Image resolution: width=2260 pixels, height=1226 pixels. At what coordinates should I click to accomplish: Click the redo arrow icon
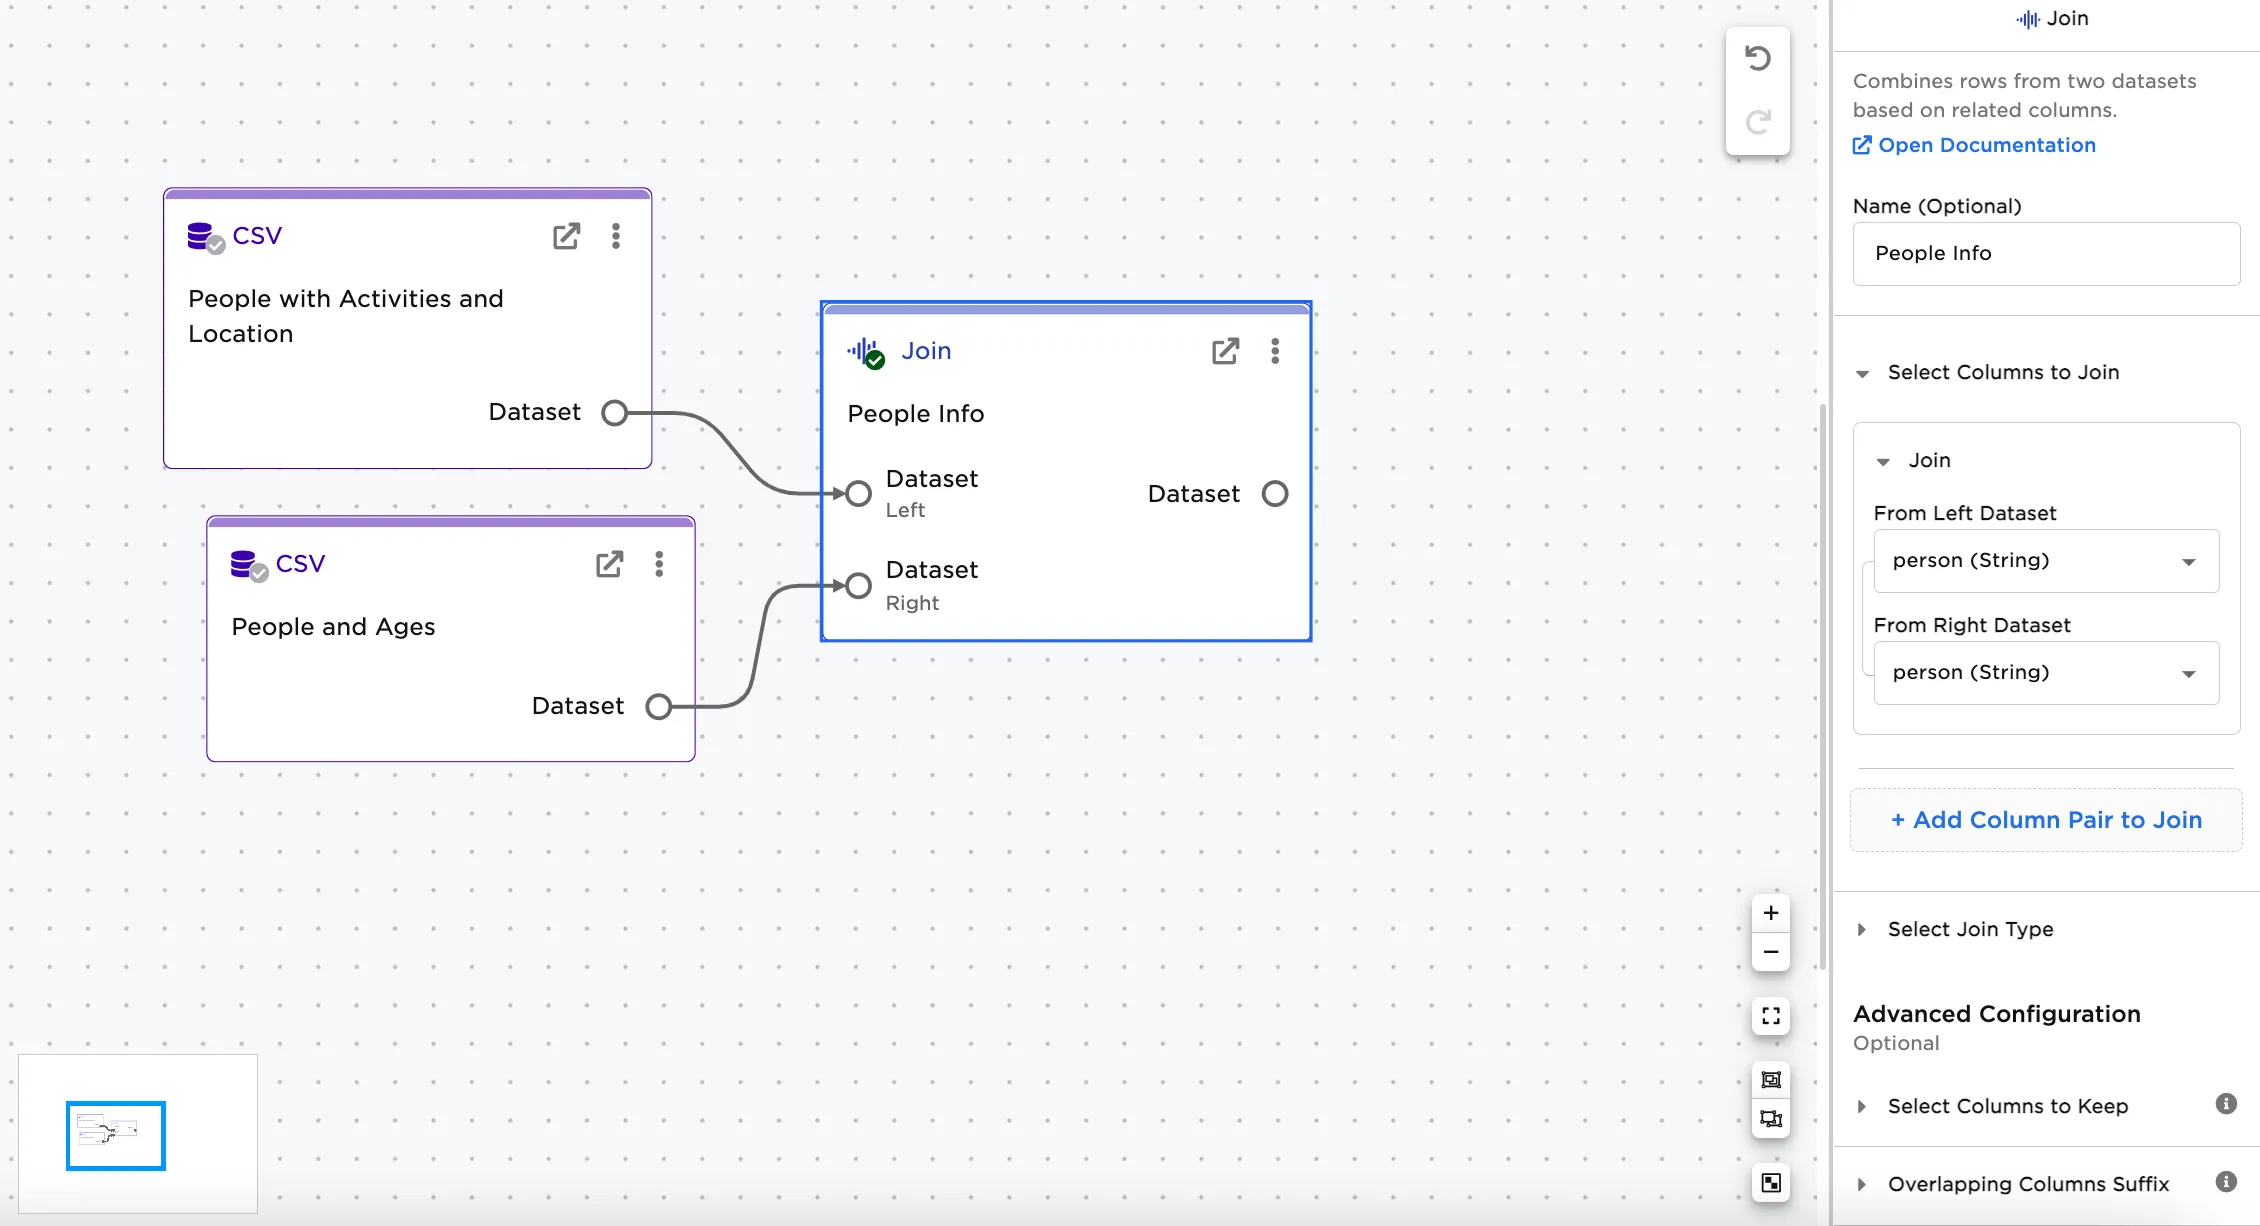click(x=1758, y=122)
